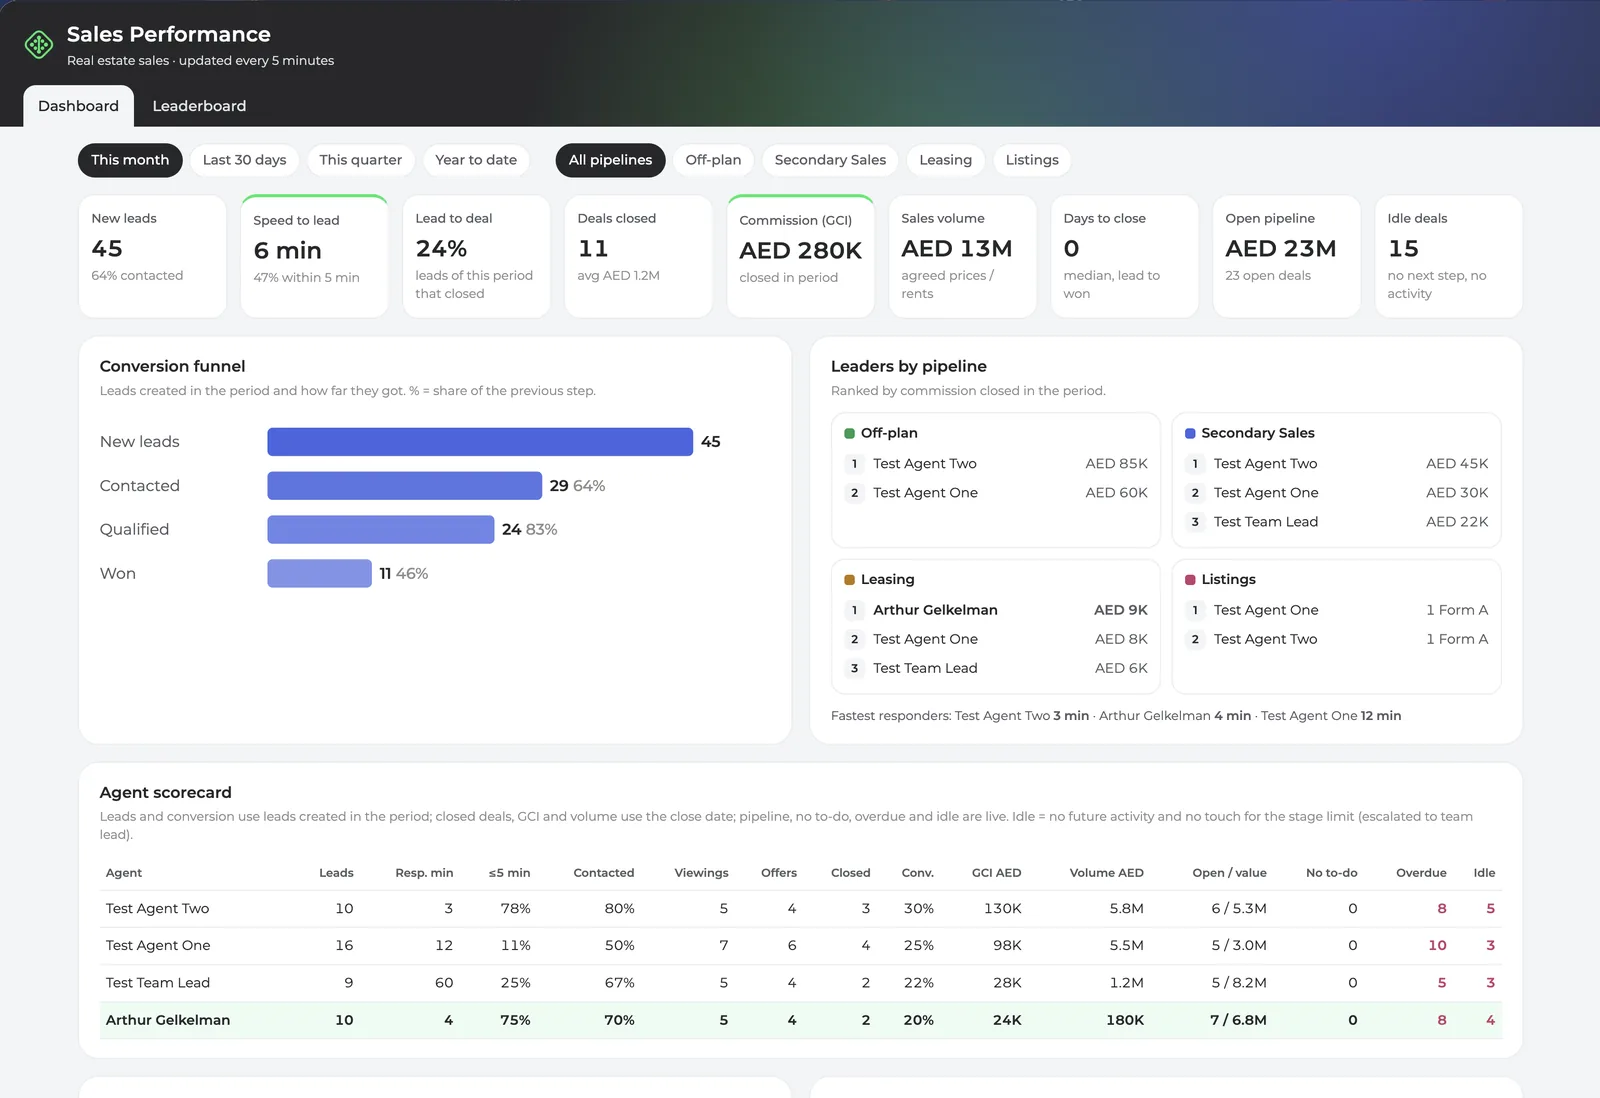
Task: Filter by Secondary Sales pipeline chip
Action: pyautogui.click(x=830, y=160)
